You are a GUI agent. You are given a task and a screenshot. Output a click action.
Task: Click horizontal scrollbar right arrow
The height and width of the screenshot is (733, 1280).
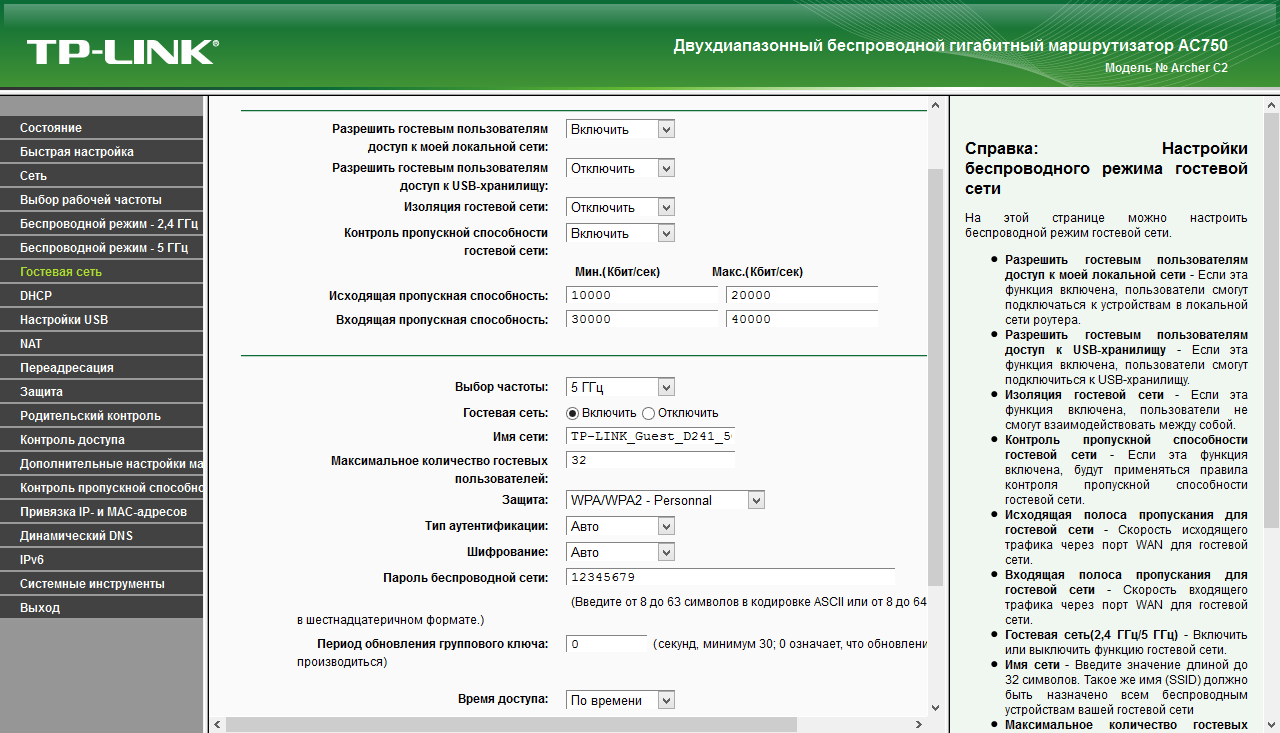920,724
